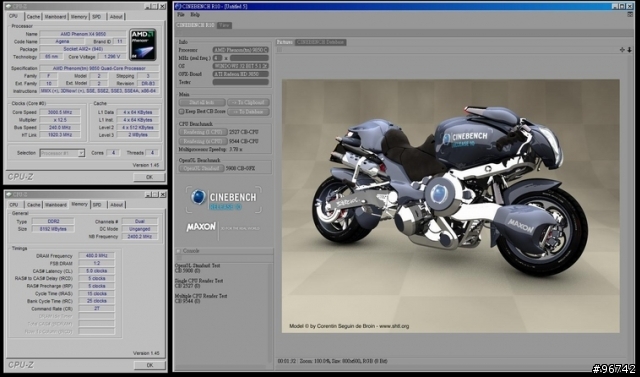Click the 2527 CB-CPU single-CPU score

[244, 132]
